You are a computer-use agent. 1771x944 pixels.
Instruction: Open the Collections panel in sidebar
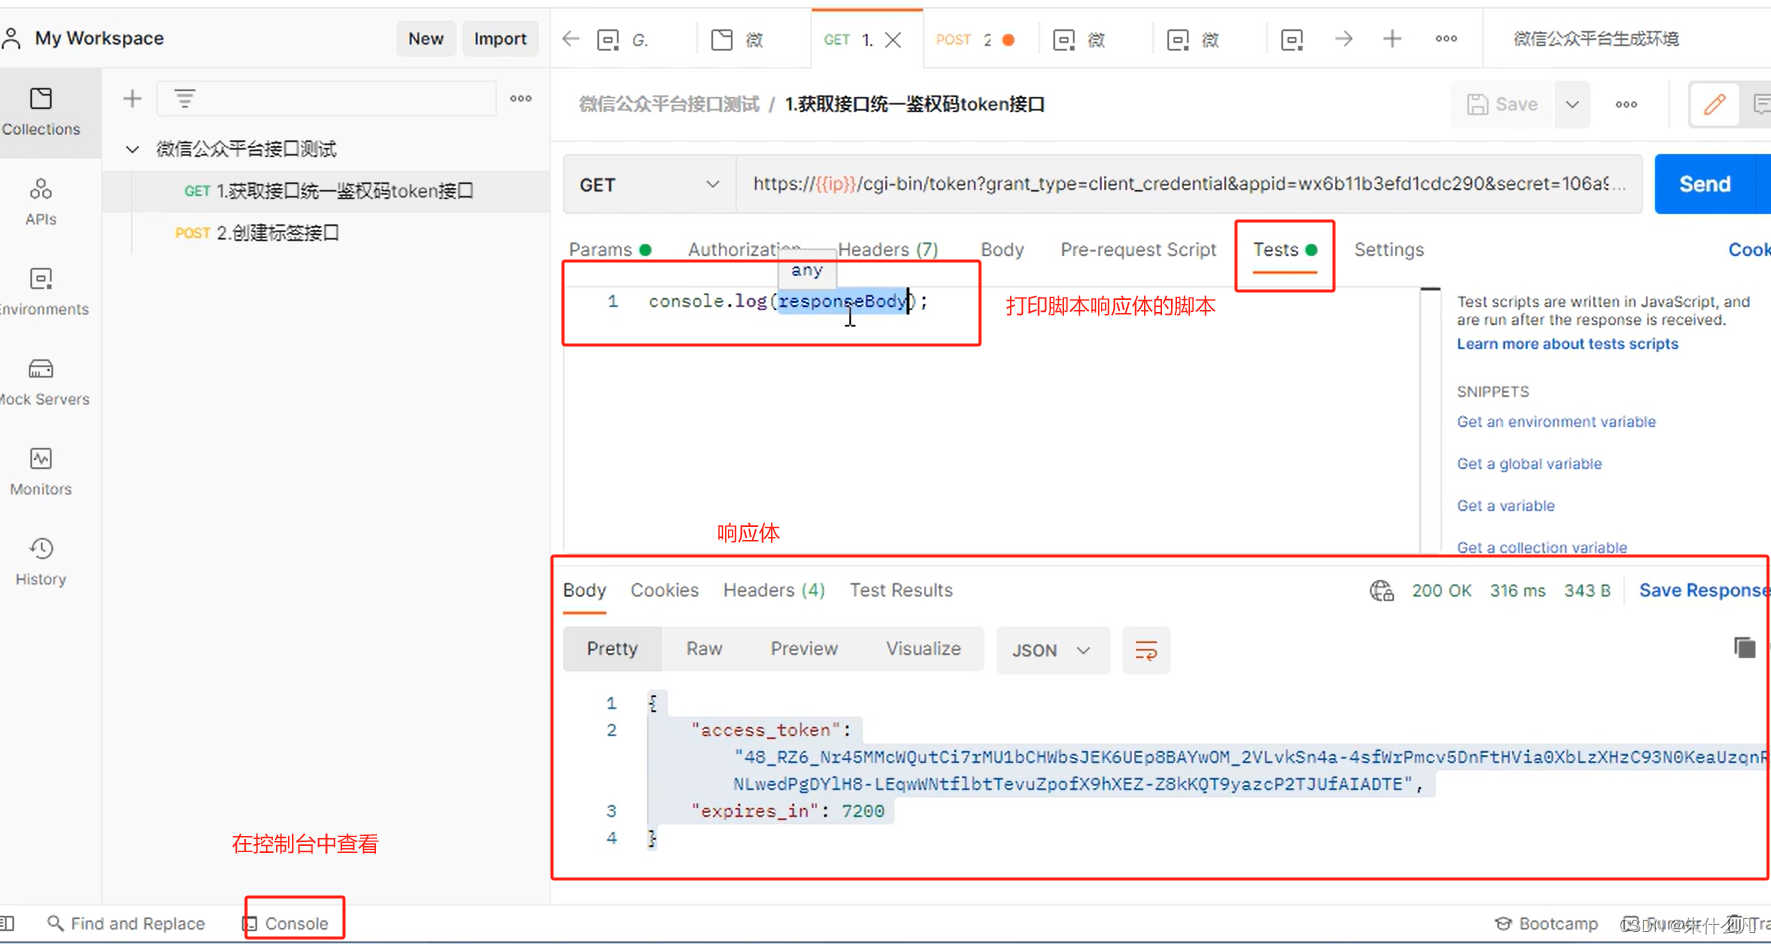pyautogui.click(x=40, y=110)
